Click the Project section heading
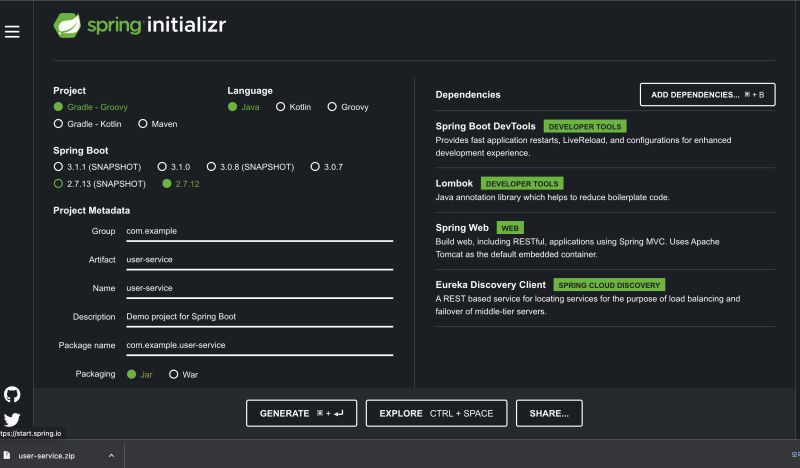 pos(69,90)
